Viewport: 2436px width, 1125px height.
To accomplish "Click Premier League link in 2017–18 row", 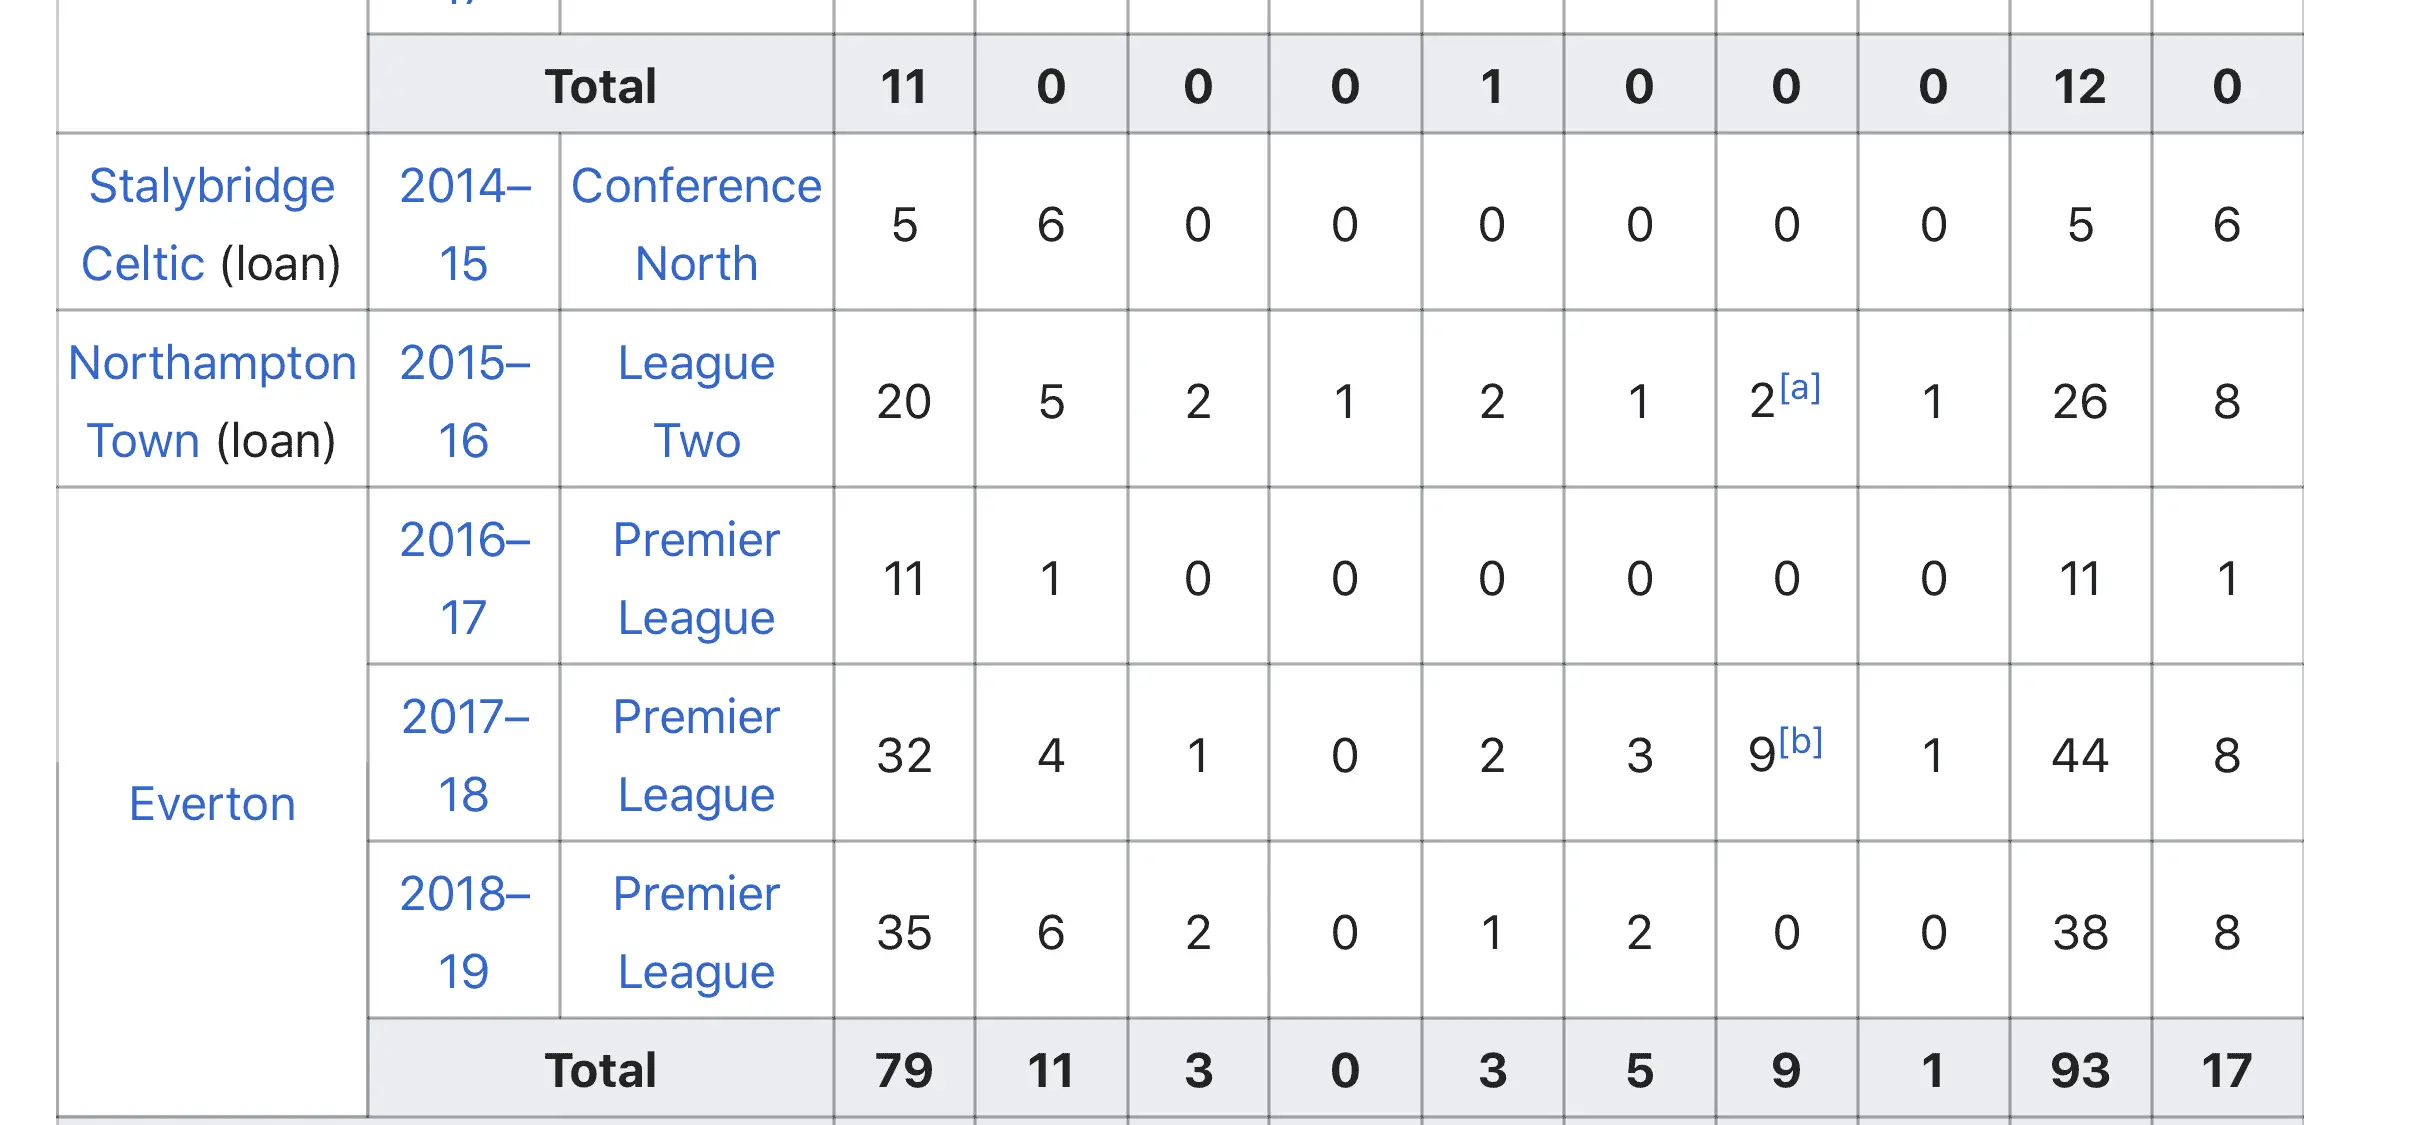I will tap(696, 755).
